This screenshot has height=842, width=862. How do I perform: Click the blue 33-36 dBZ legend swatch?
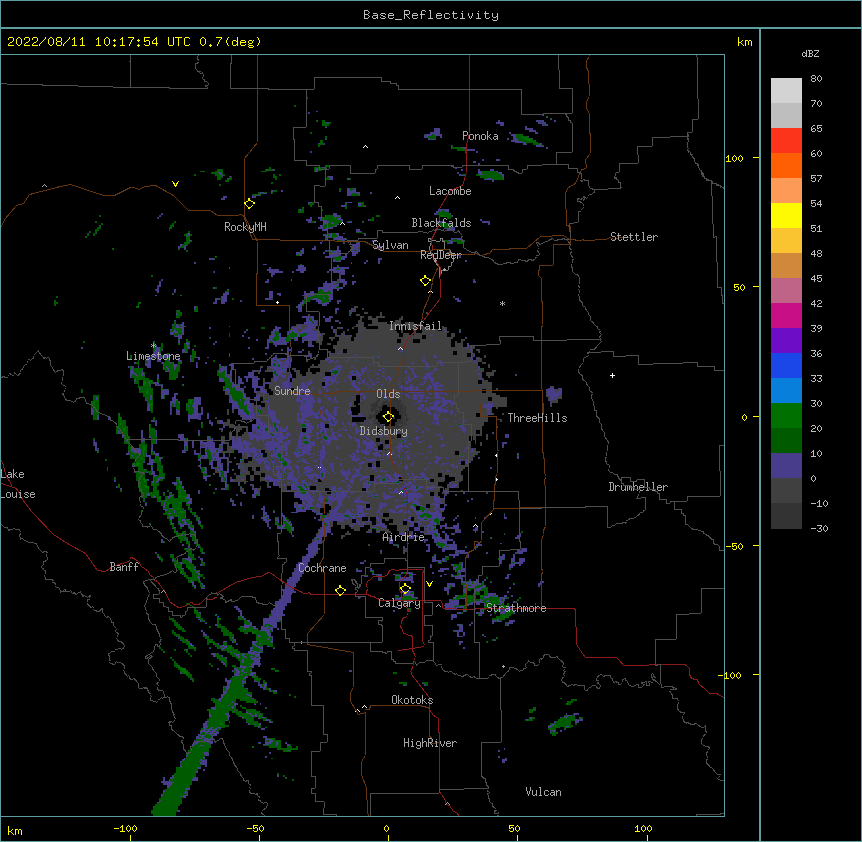tap(786, 366)
